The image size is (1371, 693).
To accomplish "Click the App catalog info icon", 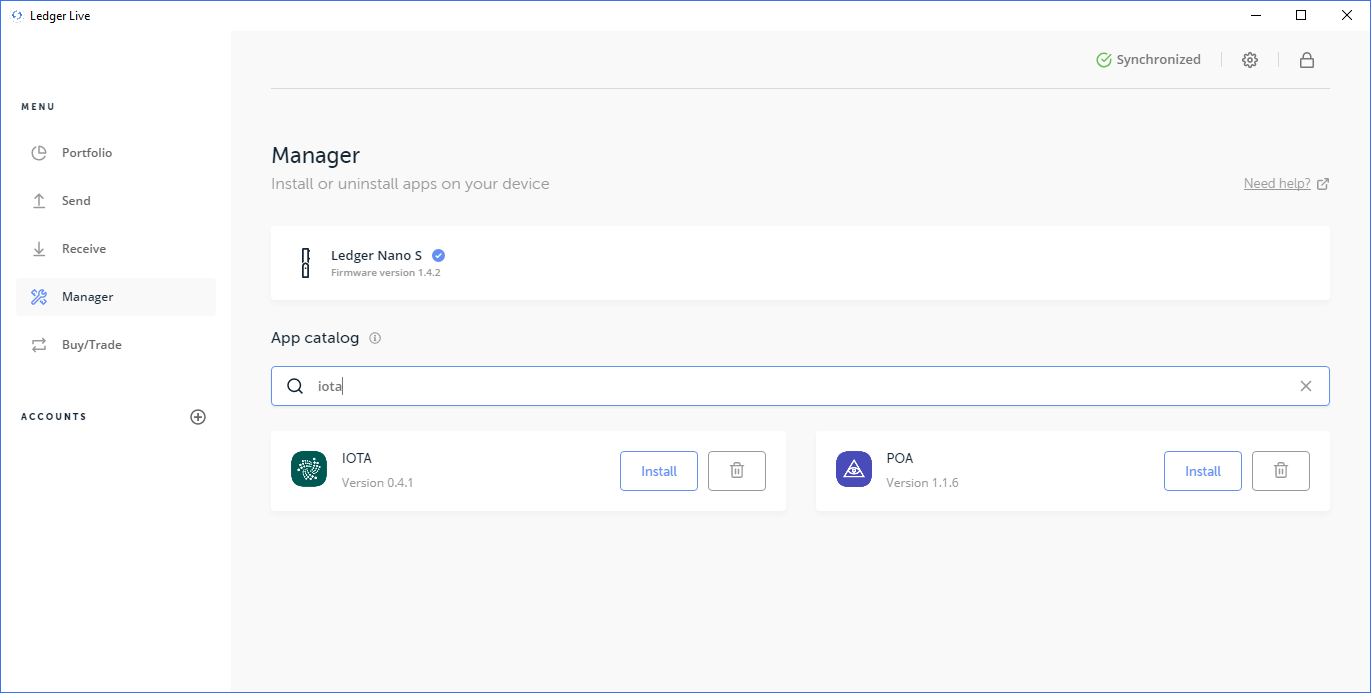I will pos(375,338).
